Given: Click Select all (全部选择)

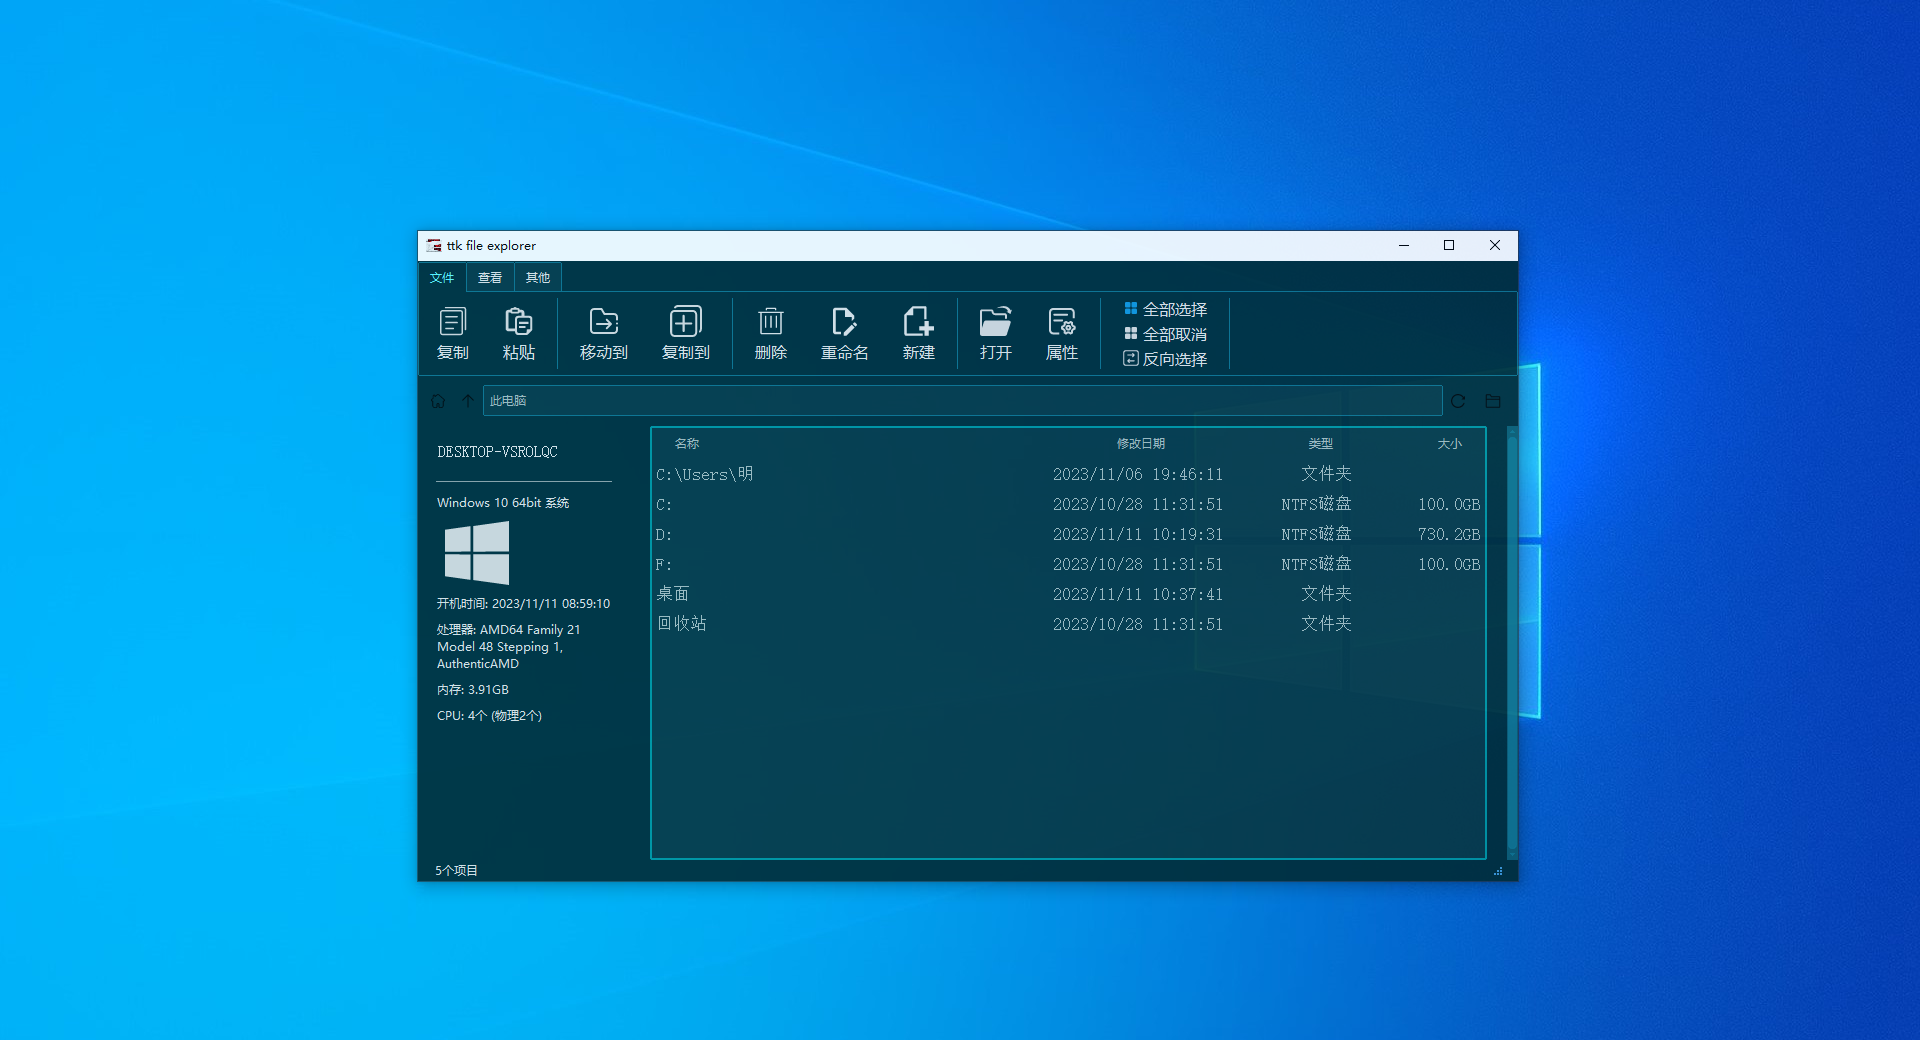Looking at the screenshot, I should pos(1165,309).
